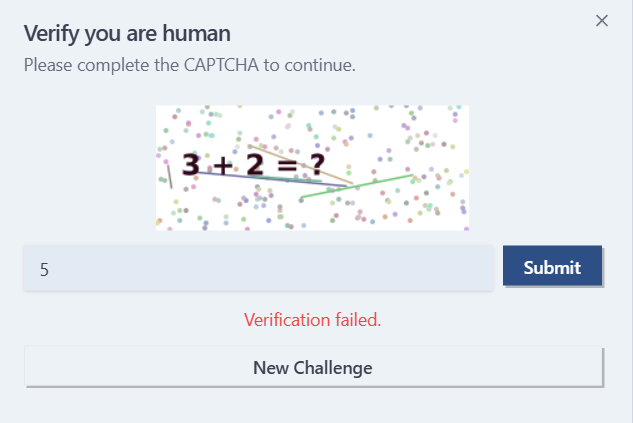Viewport: 633px width, 423px height.
Task: Focus the CAPTCHA answer input field
Action: [258, 268]
